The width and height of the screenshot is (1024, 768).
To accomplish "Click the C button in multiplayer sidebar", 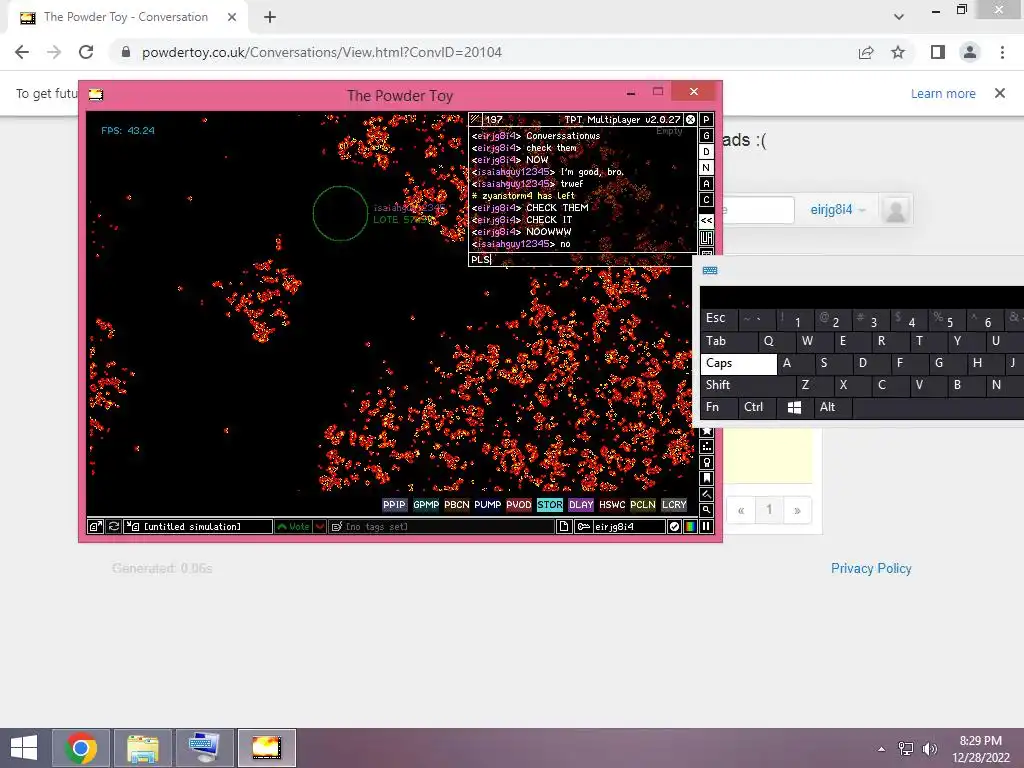I will point(706,200).
